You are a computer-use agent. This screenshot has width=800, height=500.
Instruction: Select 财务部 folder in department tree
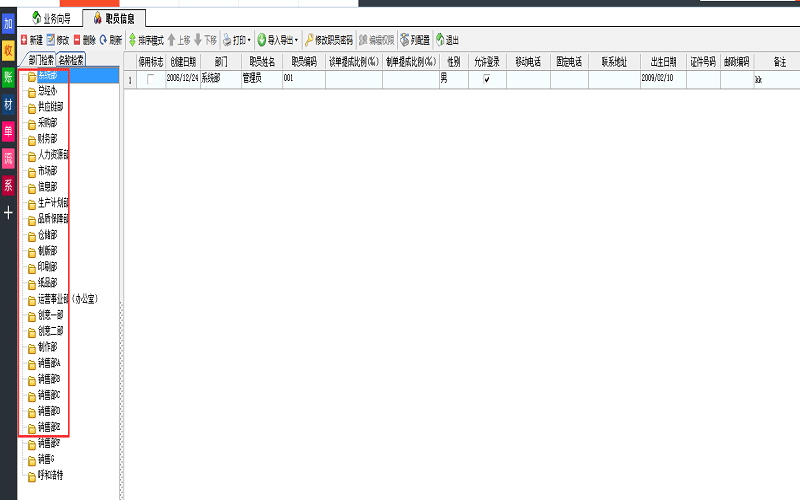pos(47,139)
